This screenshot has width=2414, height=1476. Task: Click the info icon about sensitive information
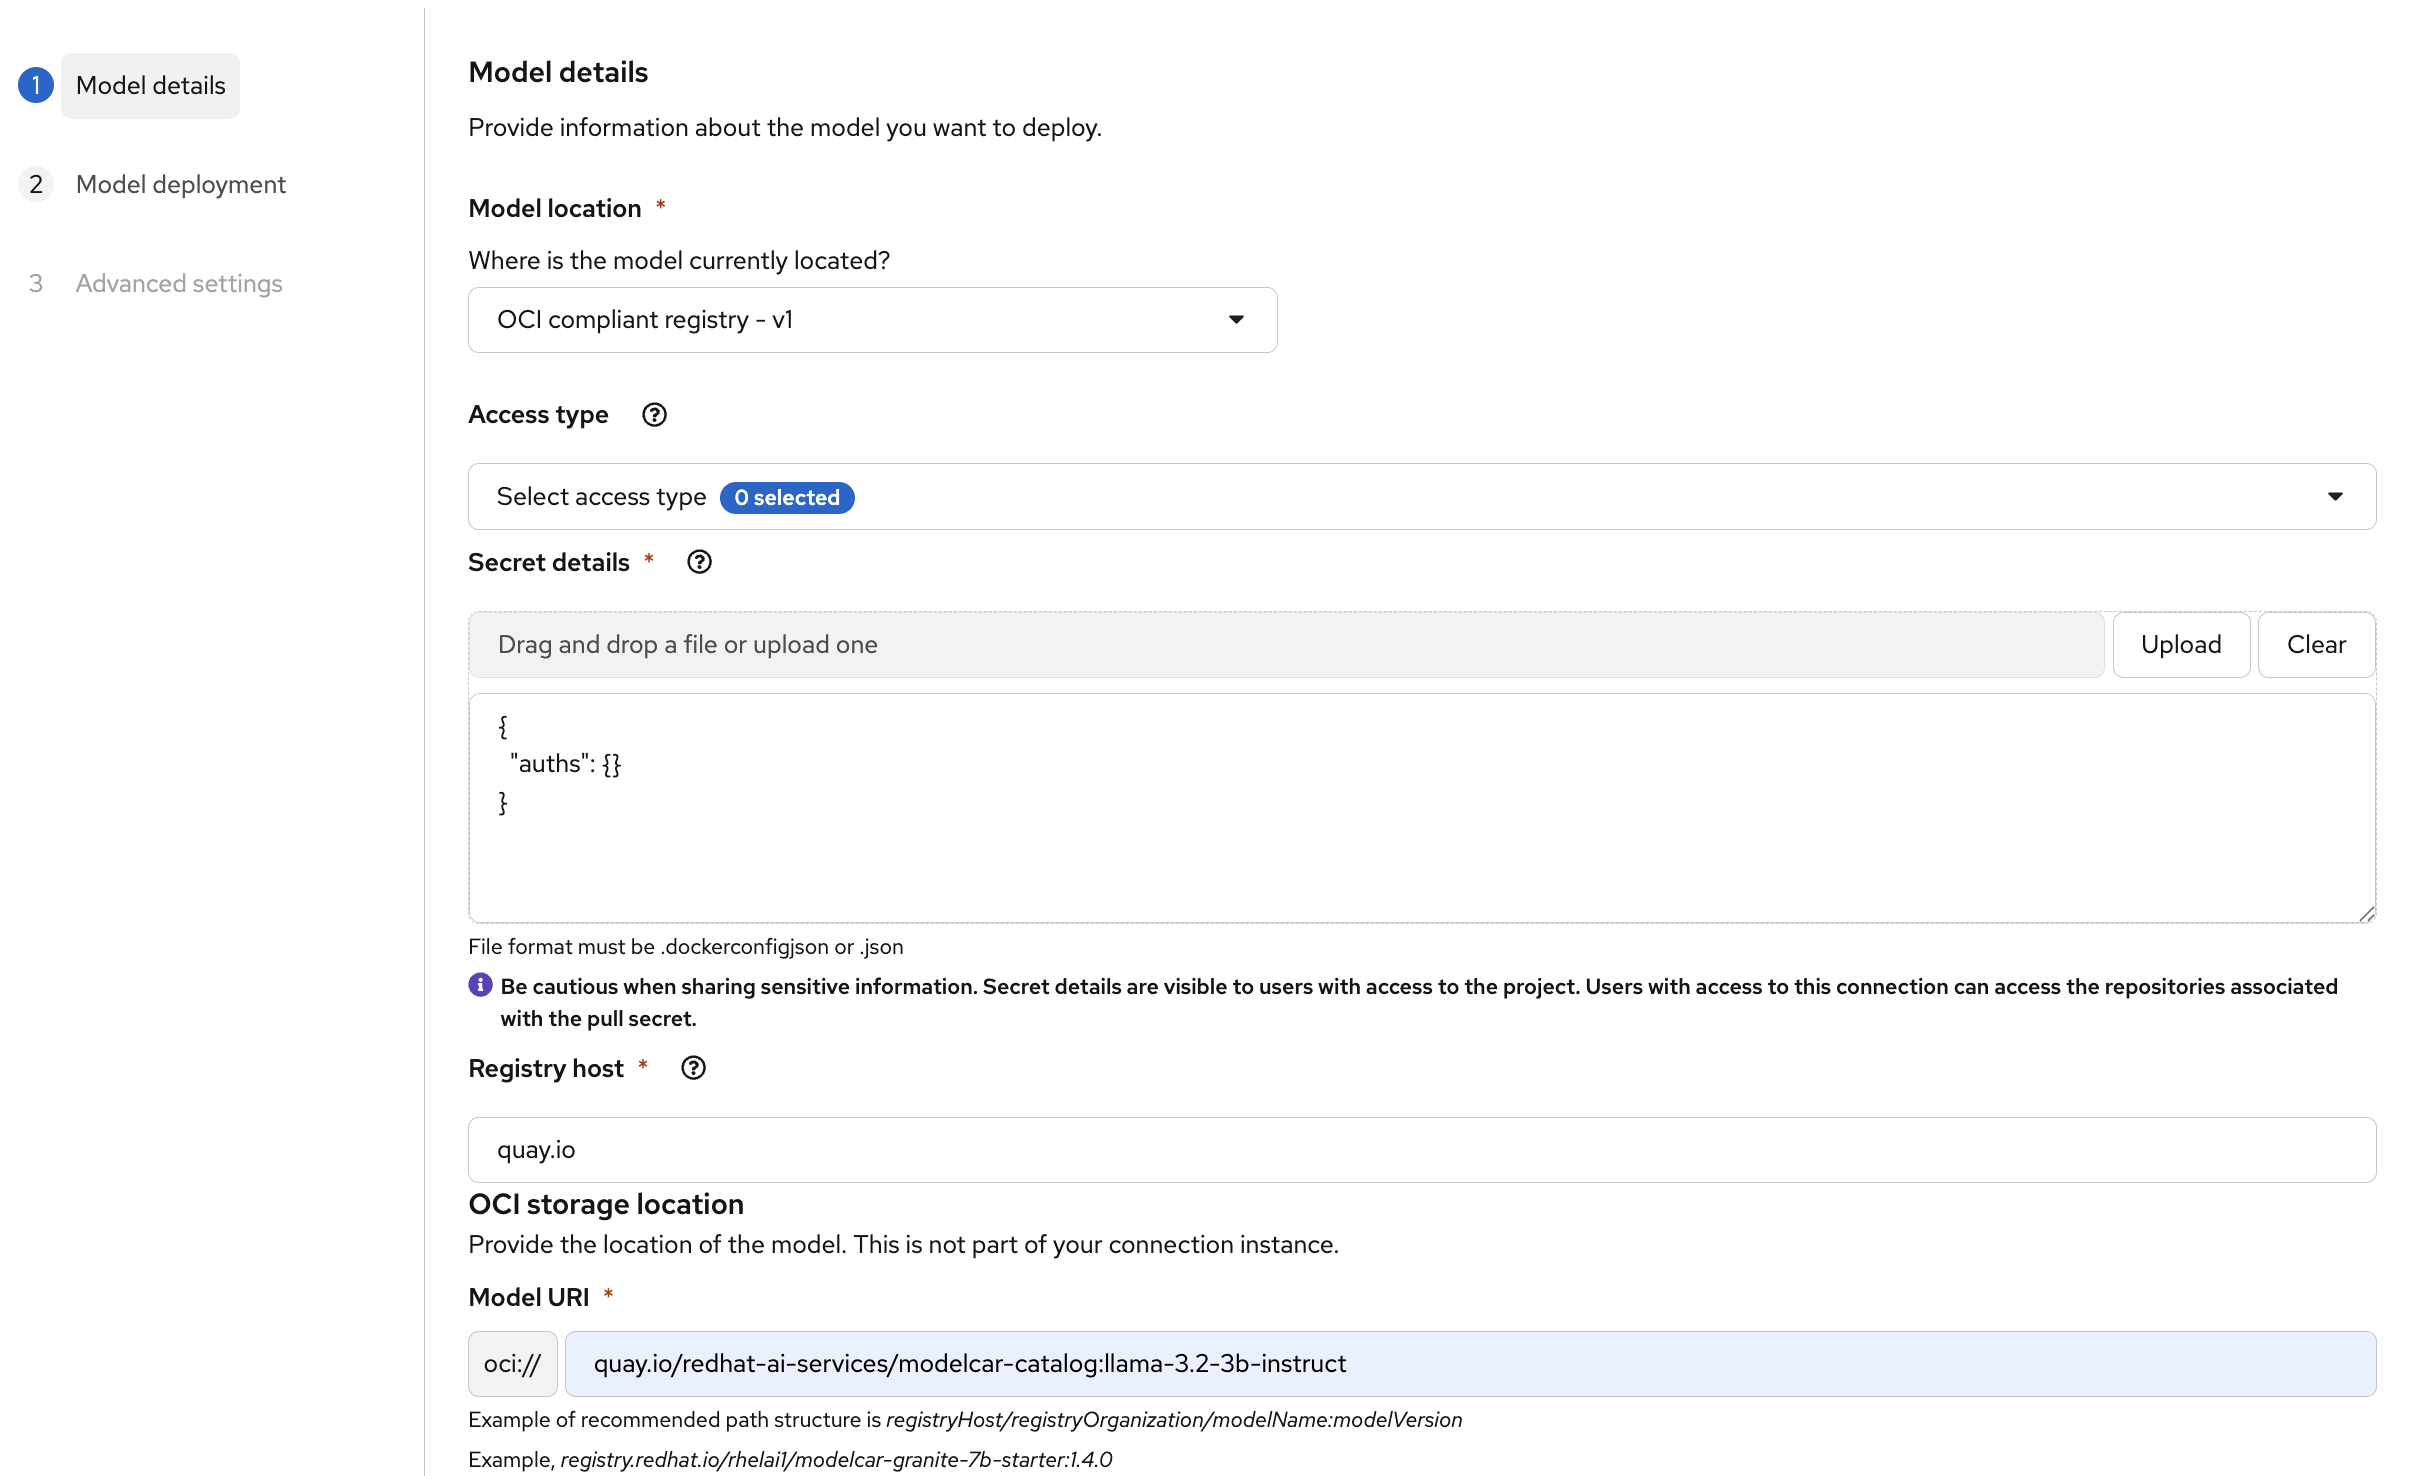[x=480, y=985]
